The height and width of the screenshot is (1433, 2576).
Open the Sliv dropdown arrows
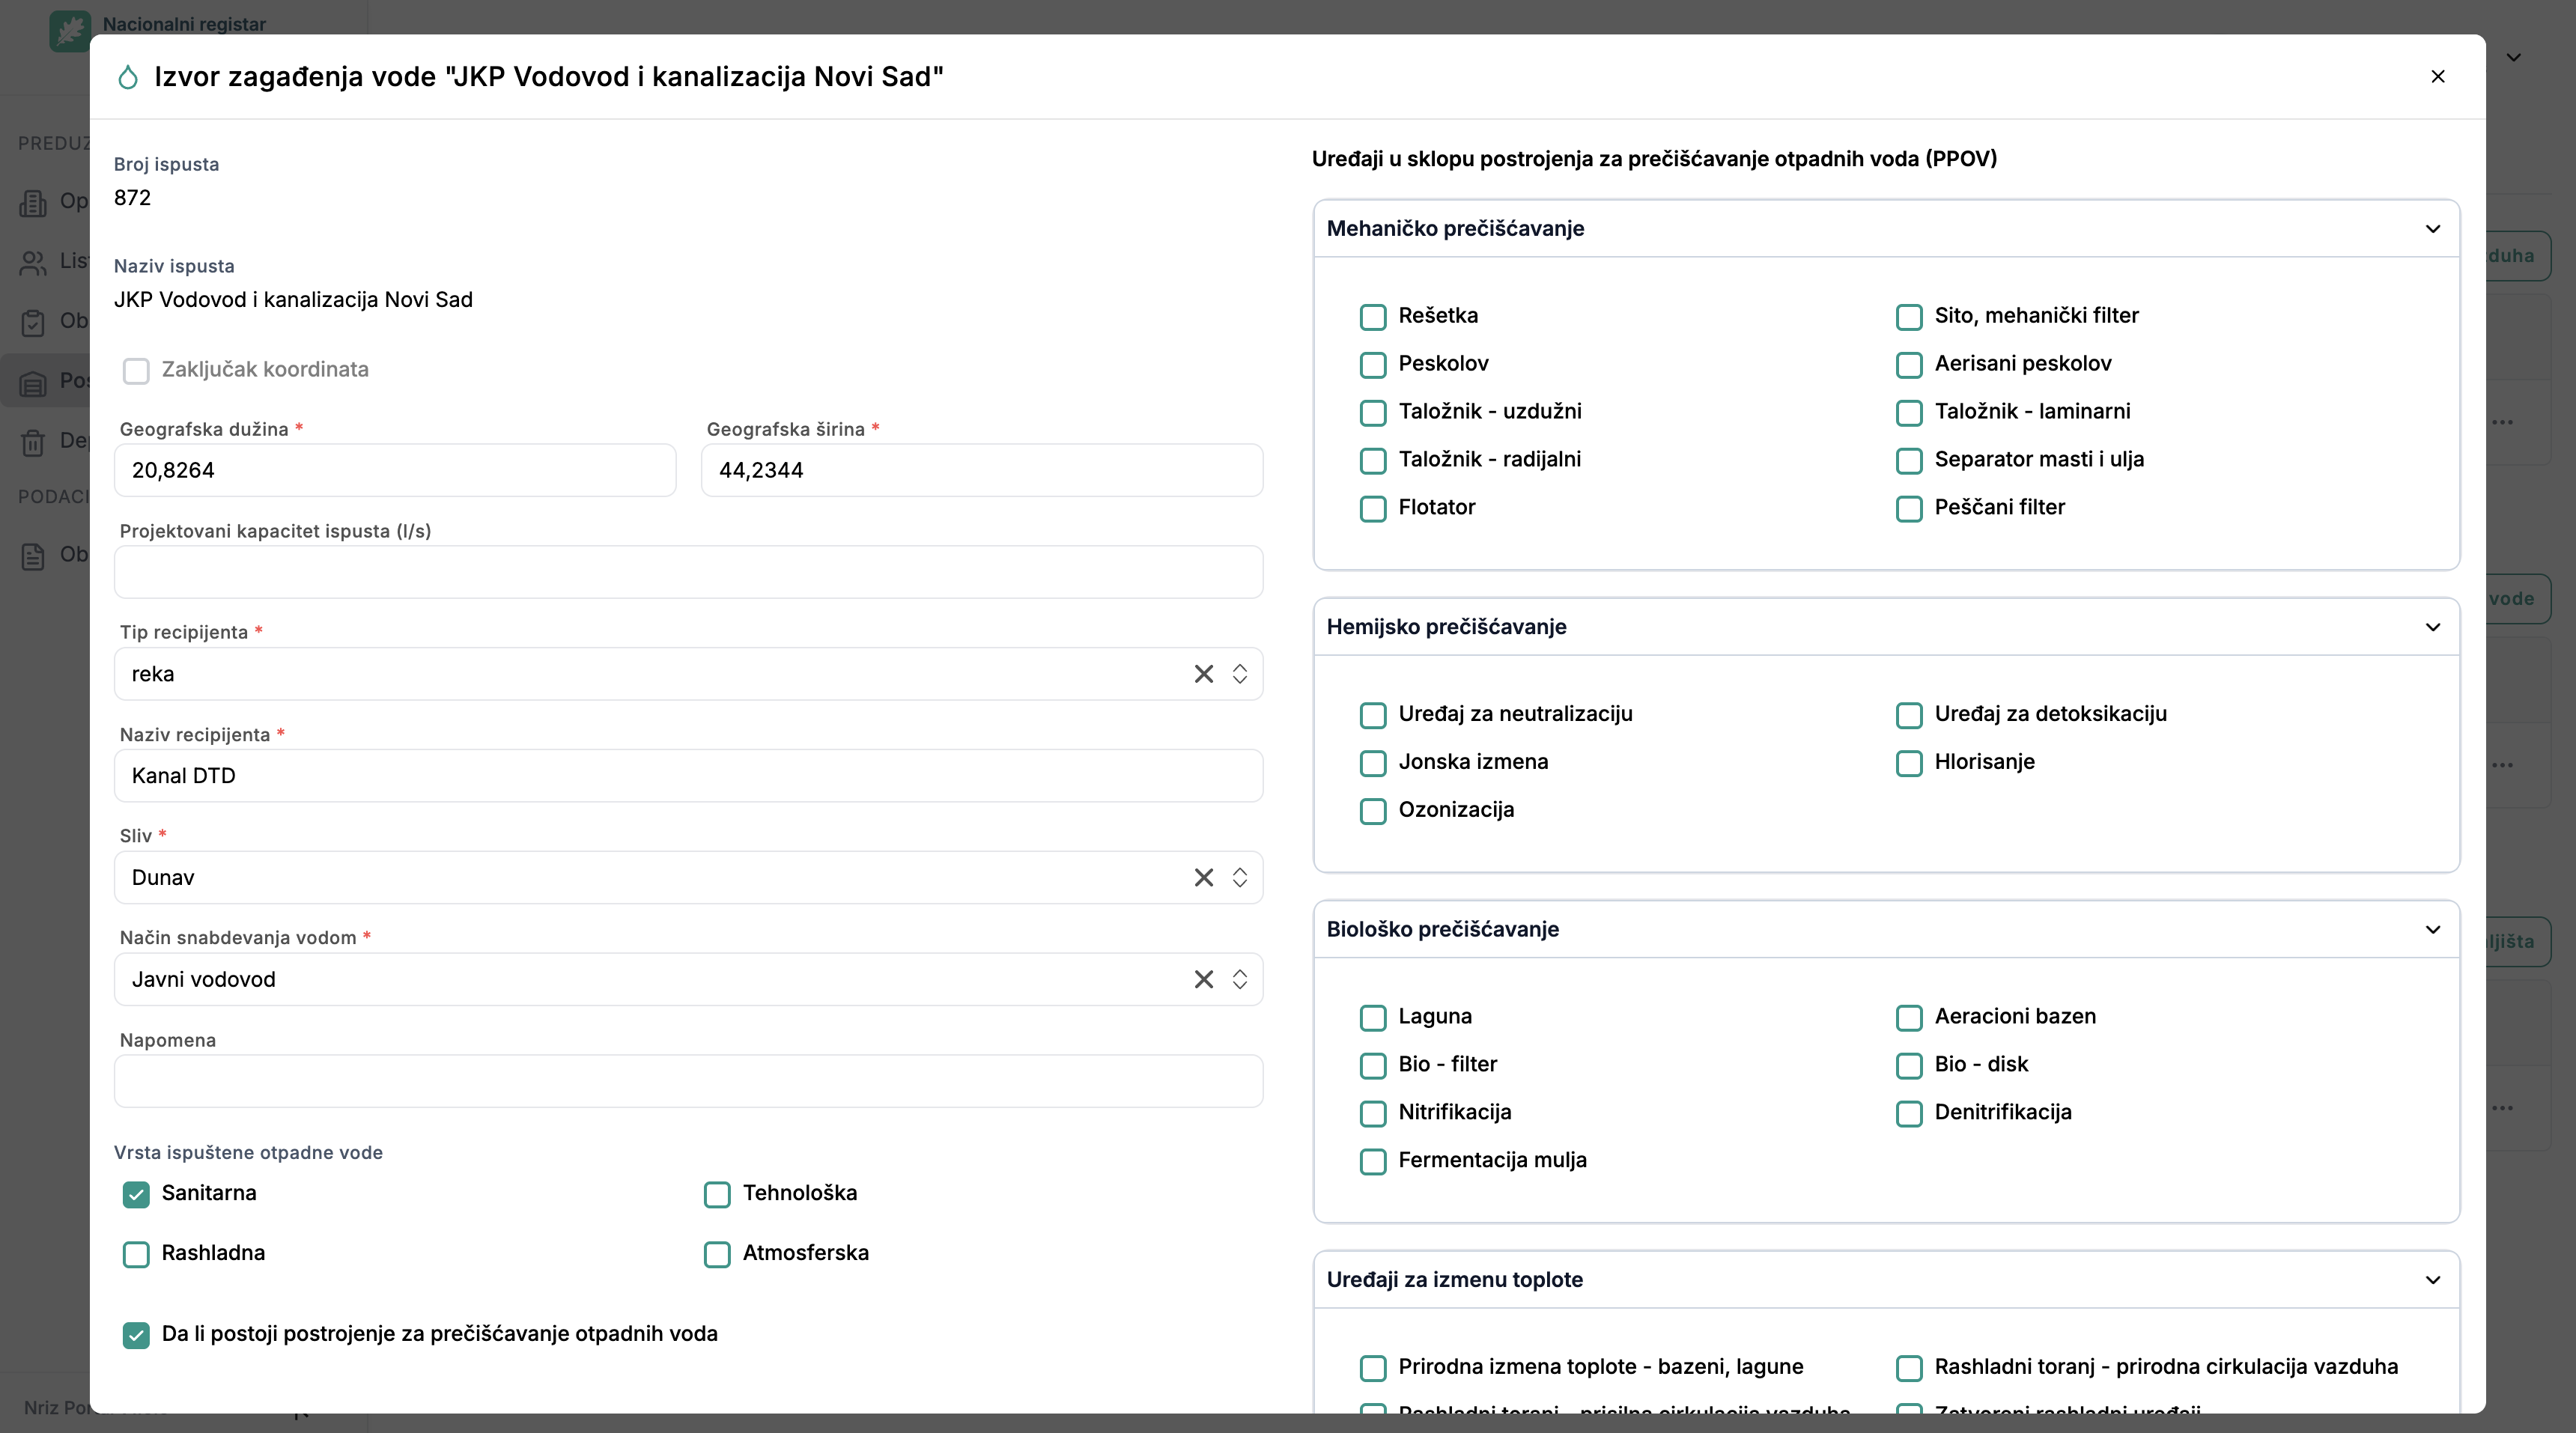[x=1240, y=878]
